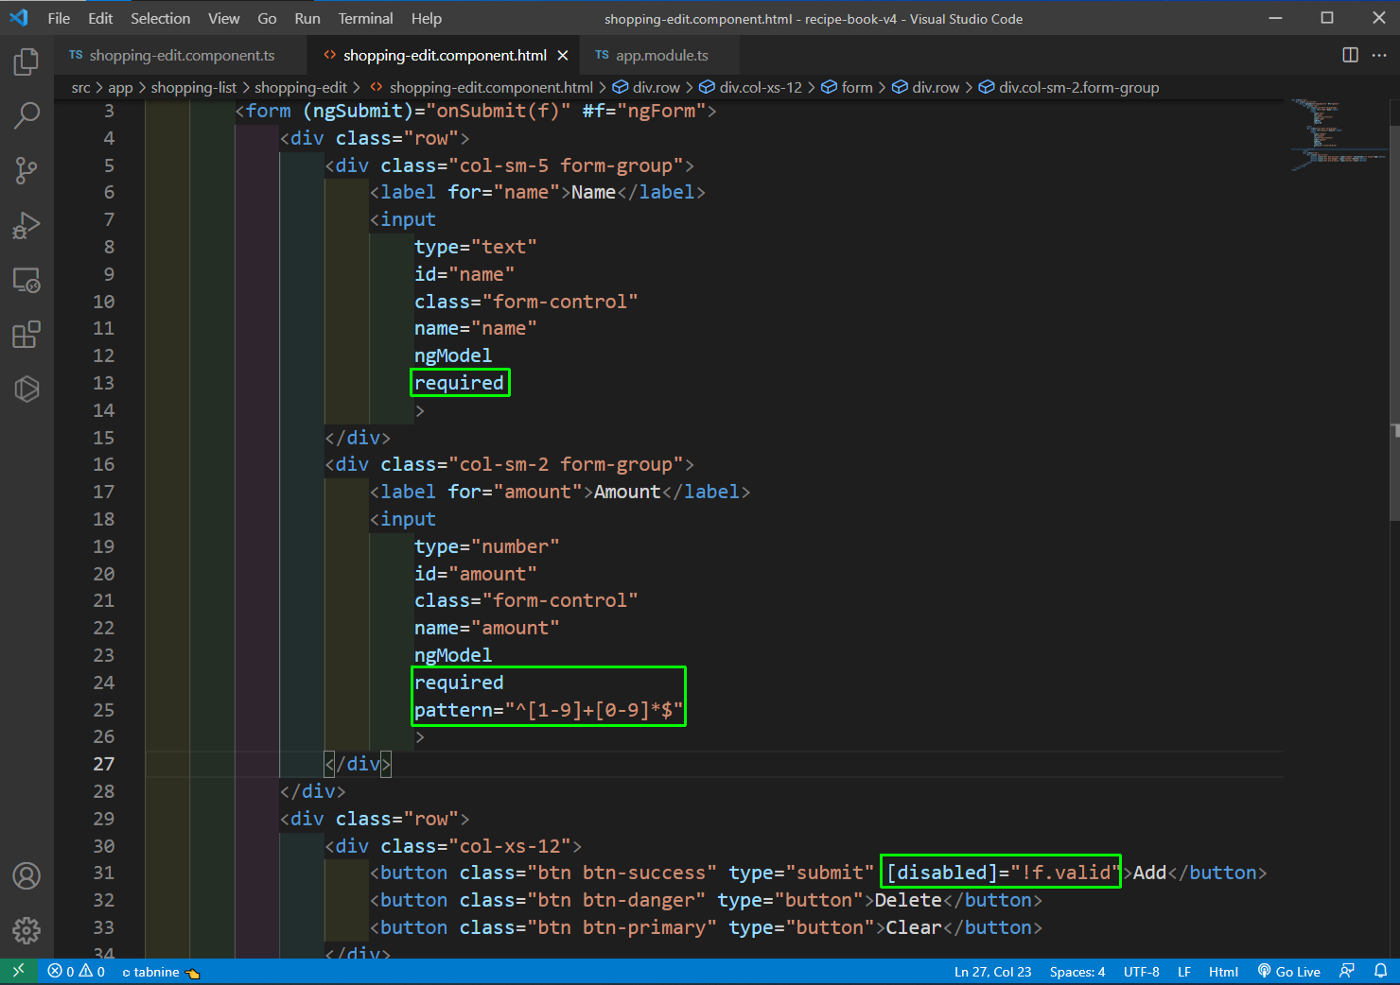Split the editor to the right
Viewport: 1400px width, 985px height.
pos(1350,55)
